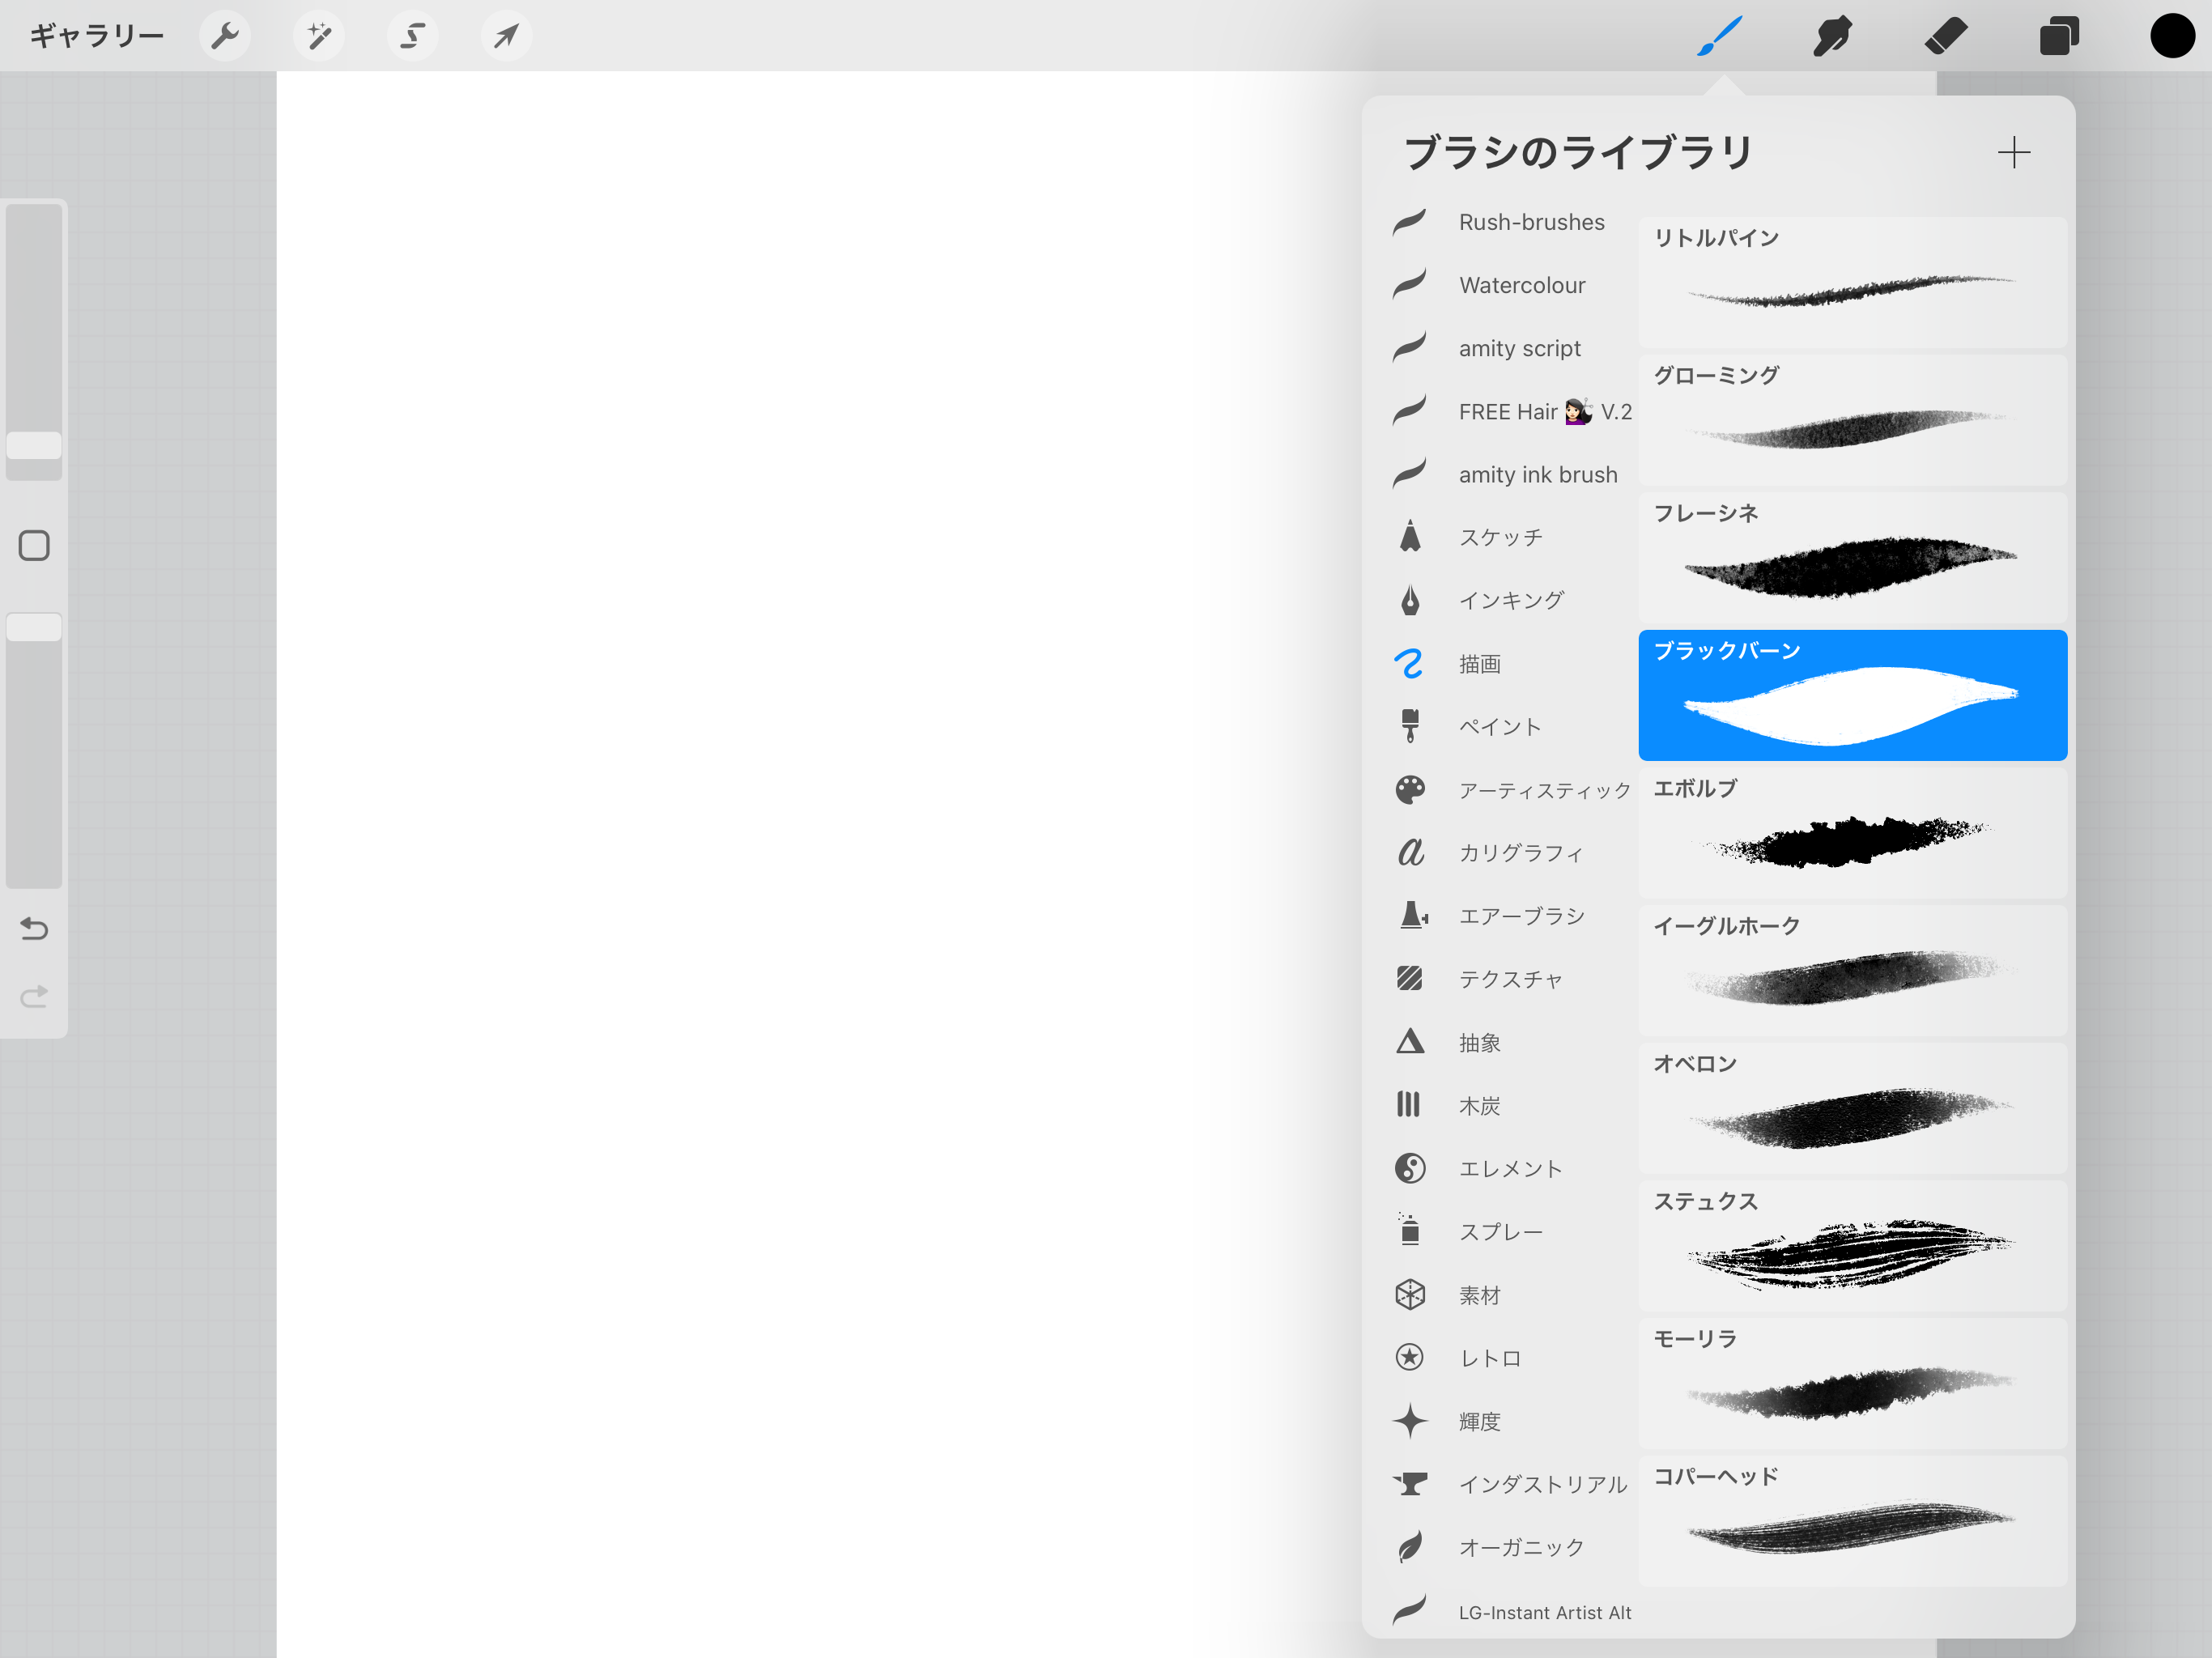Select the Paintbrush tool icon

pos(1720,37)
